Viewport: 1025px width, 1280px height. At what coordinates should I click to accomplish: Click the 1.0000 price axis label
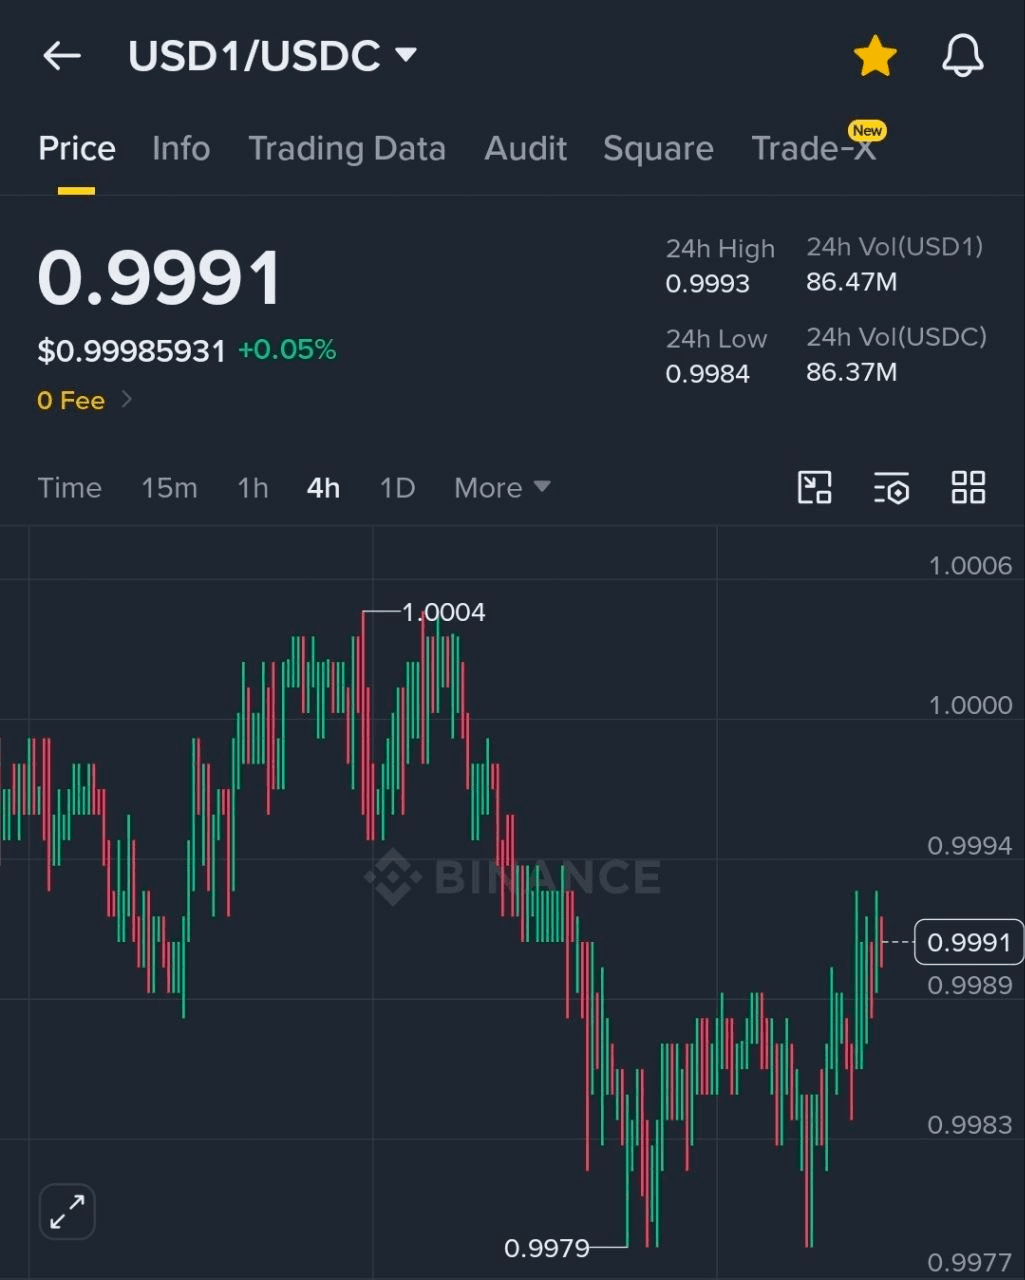tap(970, 705)
